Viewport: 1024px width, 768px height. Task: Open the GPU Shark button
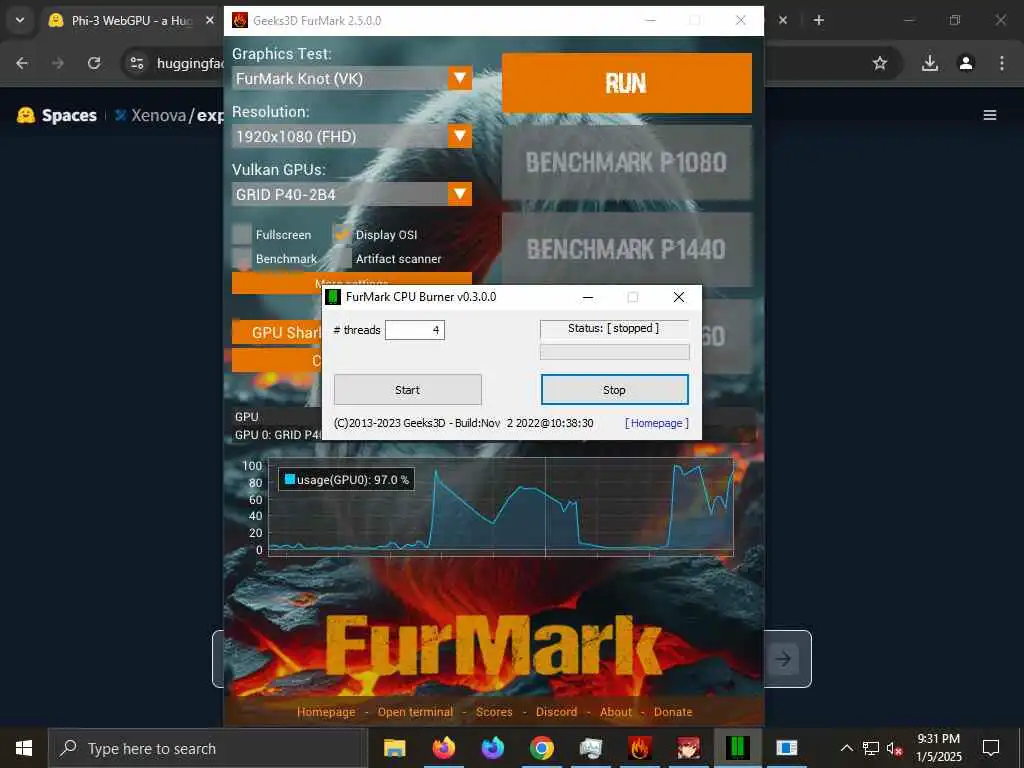point(277,332)
